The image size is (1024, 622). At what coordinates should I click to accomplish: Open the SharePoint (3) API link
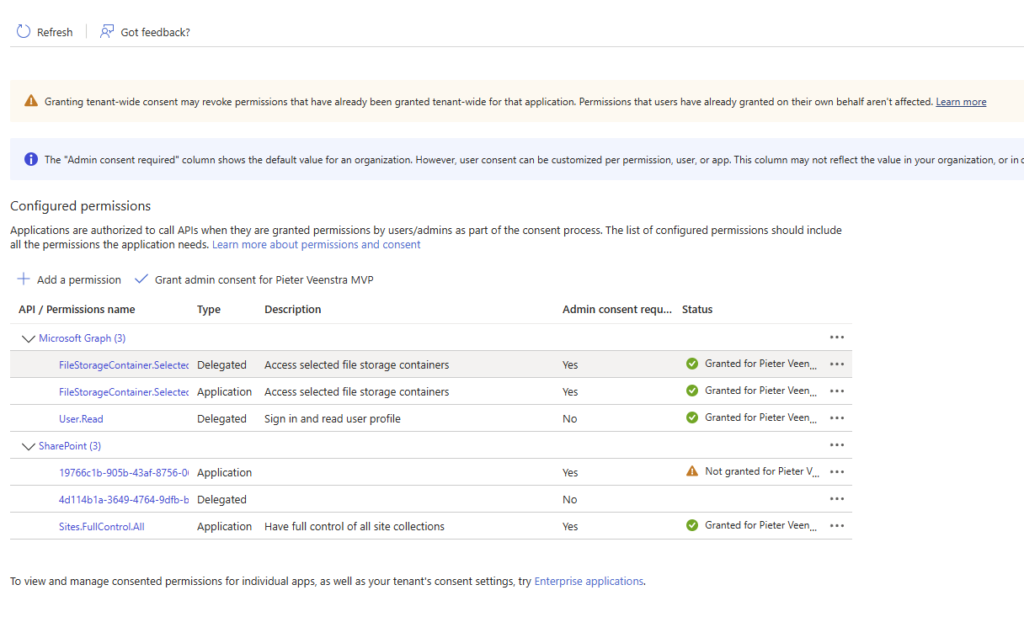coord(70,446)
